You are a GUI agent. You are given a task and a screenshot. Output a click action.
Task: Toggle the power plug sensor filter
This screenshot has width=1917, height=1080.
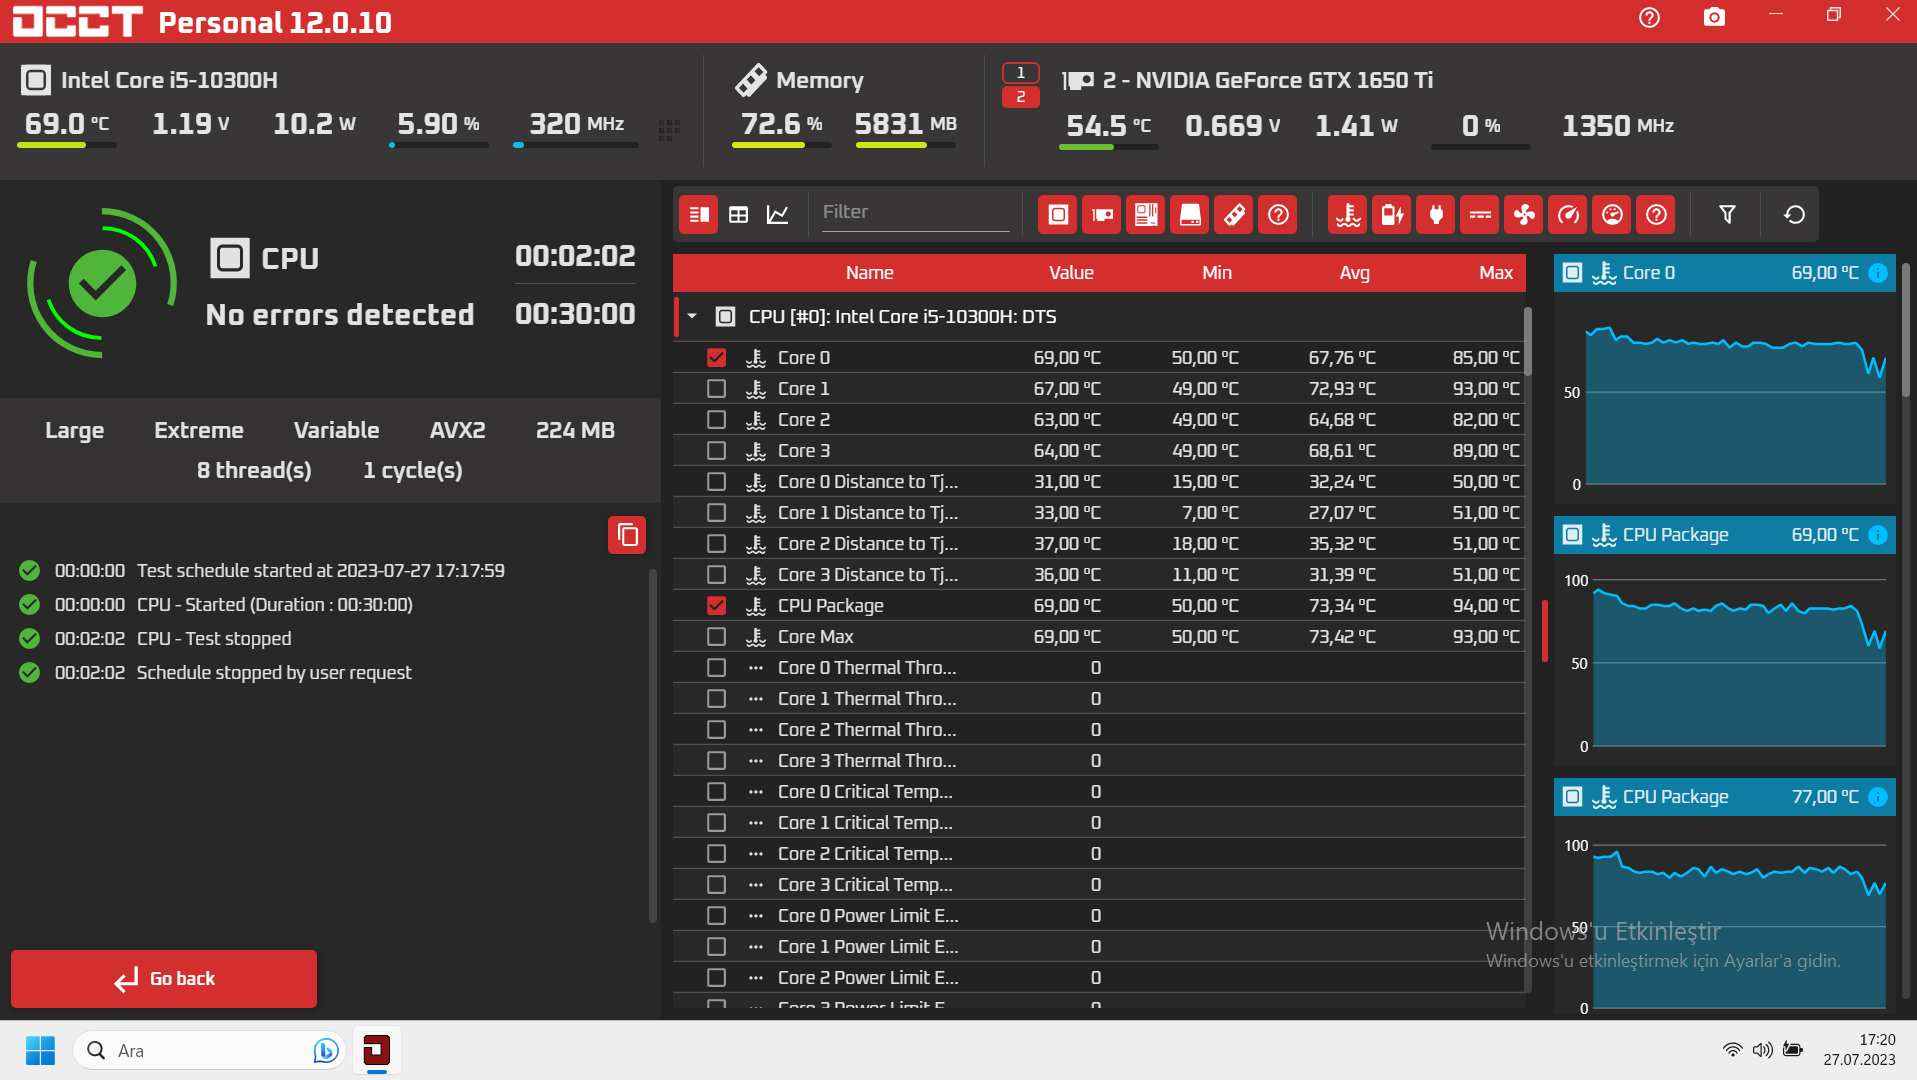(1436, 214)
